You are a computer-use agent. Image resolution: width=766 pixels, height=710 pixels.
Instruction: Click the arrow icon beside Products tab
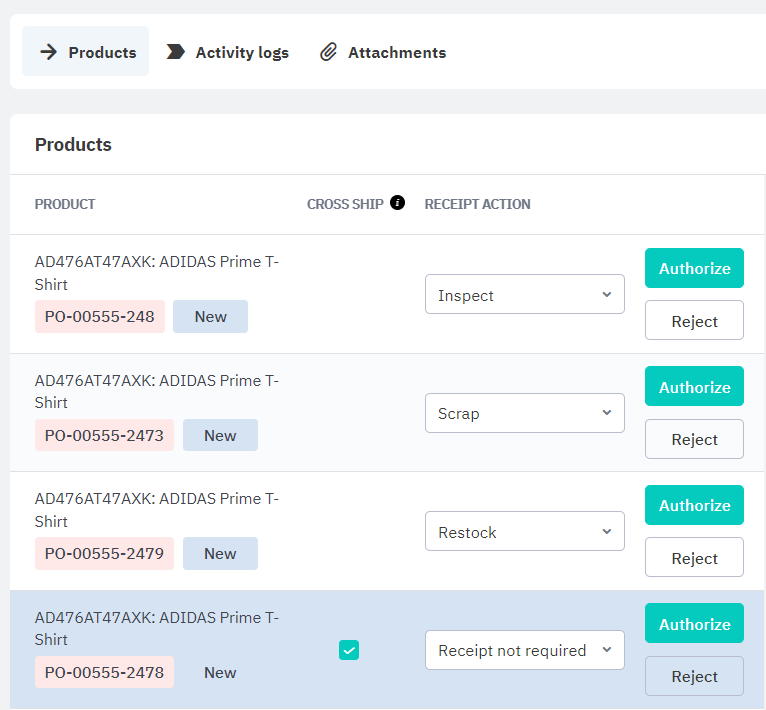[48, 52]
